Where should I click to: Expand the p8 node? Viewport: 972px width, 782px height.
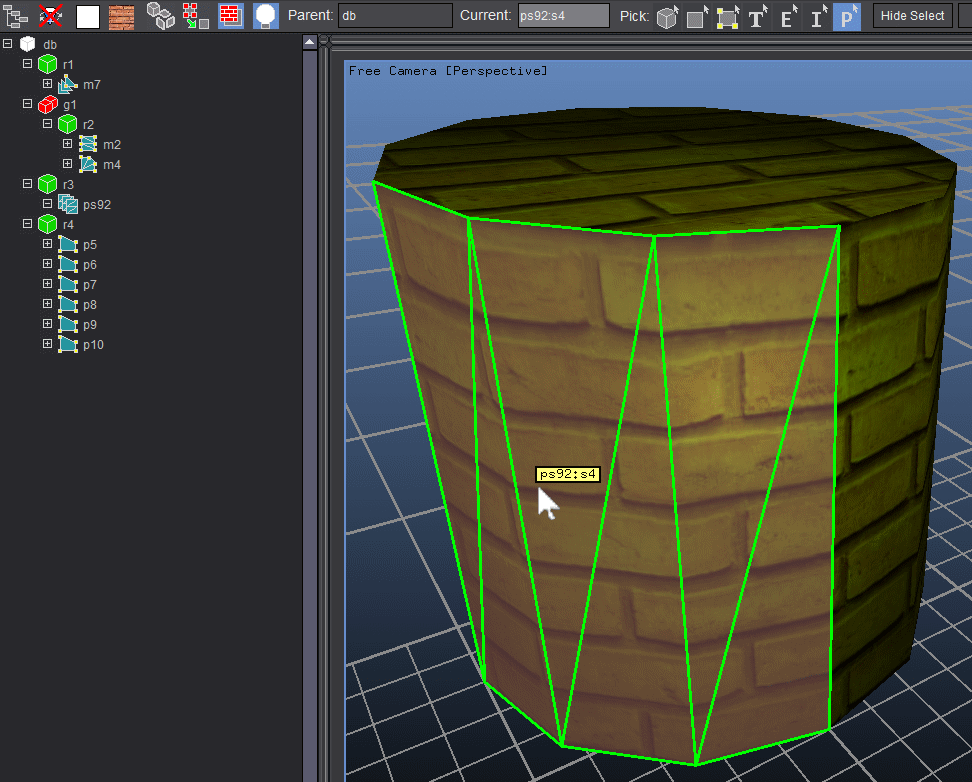pos(47,303)
